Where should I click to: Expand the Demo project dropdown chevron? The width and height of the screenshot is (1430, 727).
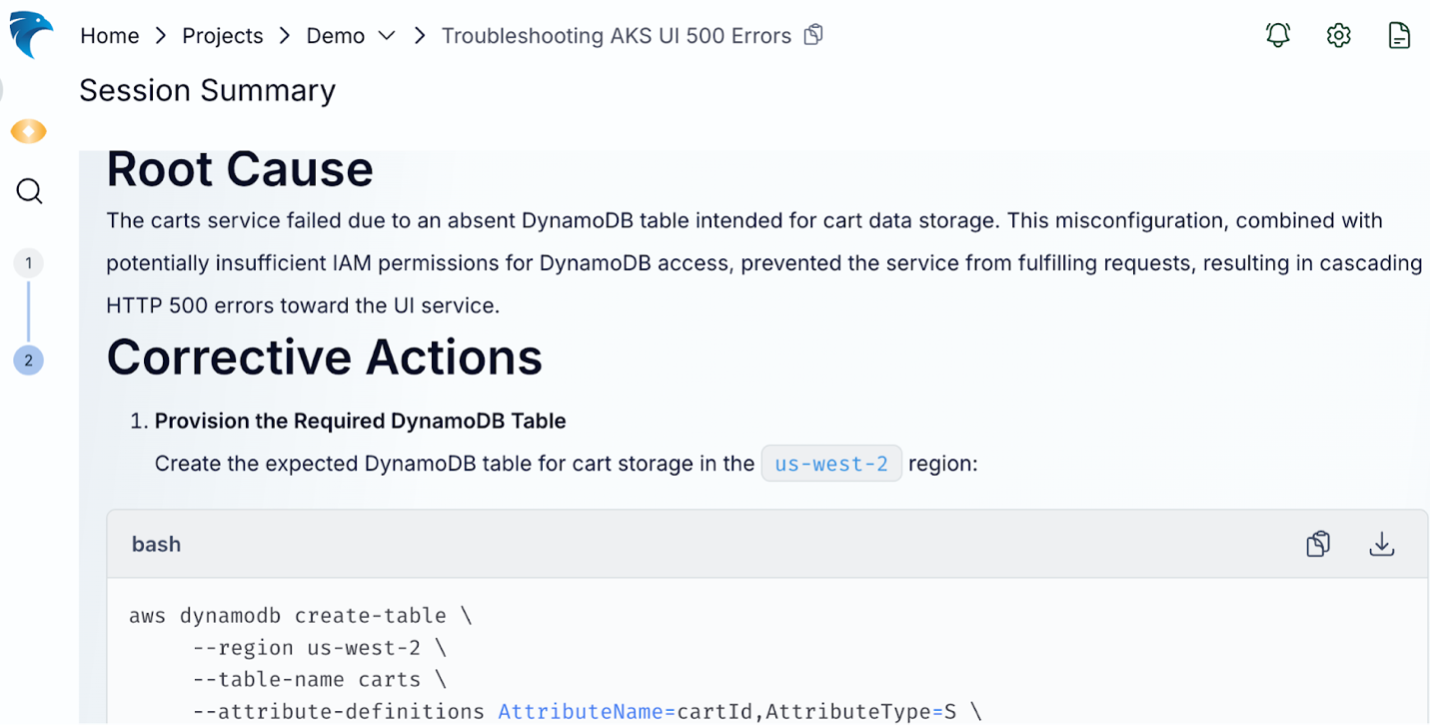[x=386, y=36]
